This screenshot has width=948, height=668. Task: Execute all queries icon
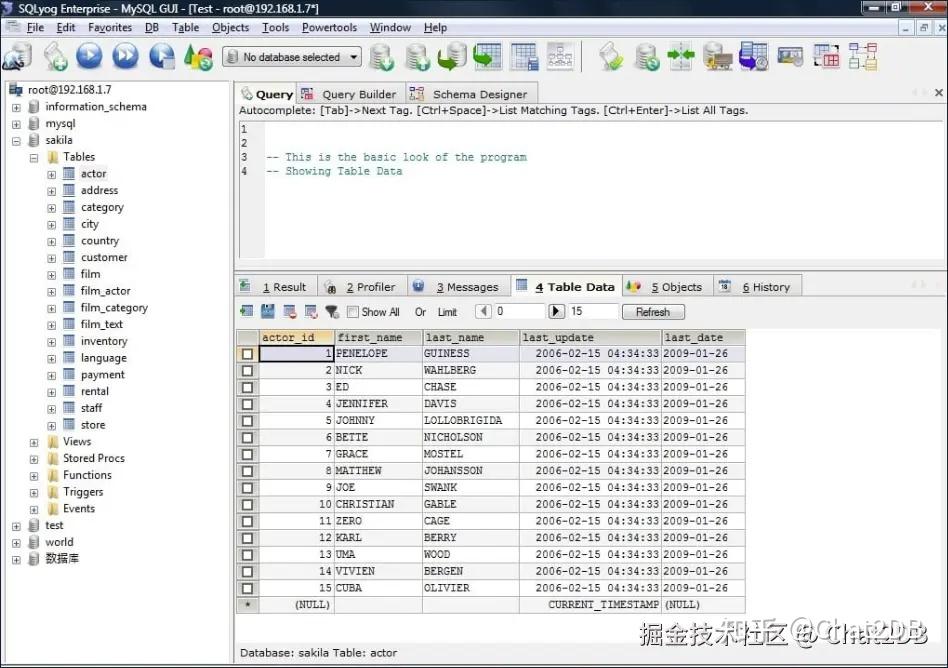(122, 57)
